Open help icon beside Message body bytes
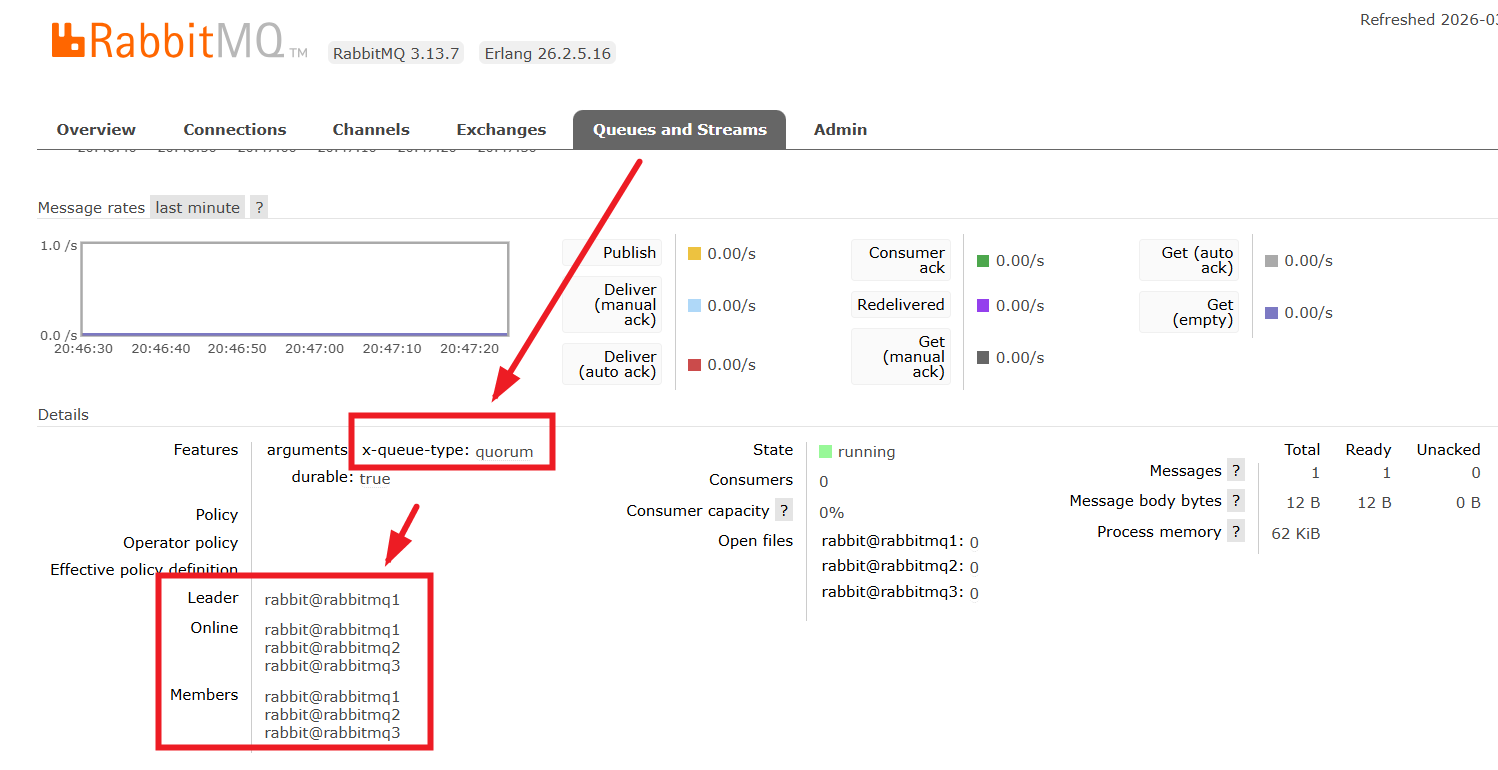The image size is (1498, 770). [1236, 501]
